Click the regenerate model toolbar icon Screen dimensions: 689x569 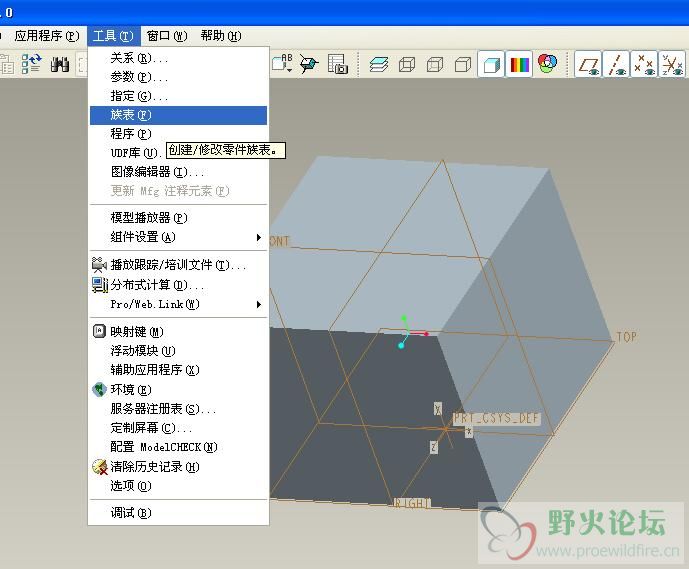(x=31, y=64)
